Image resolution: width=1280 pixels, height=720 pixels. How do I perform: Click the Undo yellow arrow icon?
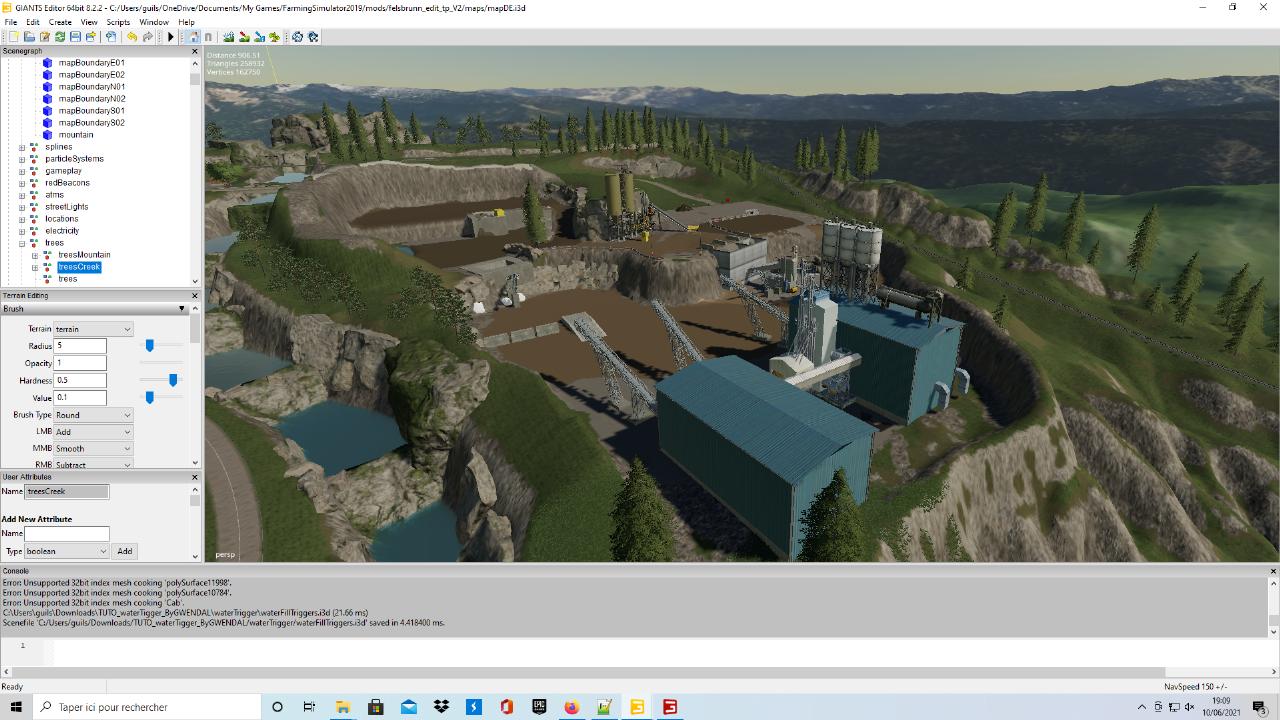point(132,37)
